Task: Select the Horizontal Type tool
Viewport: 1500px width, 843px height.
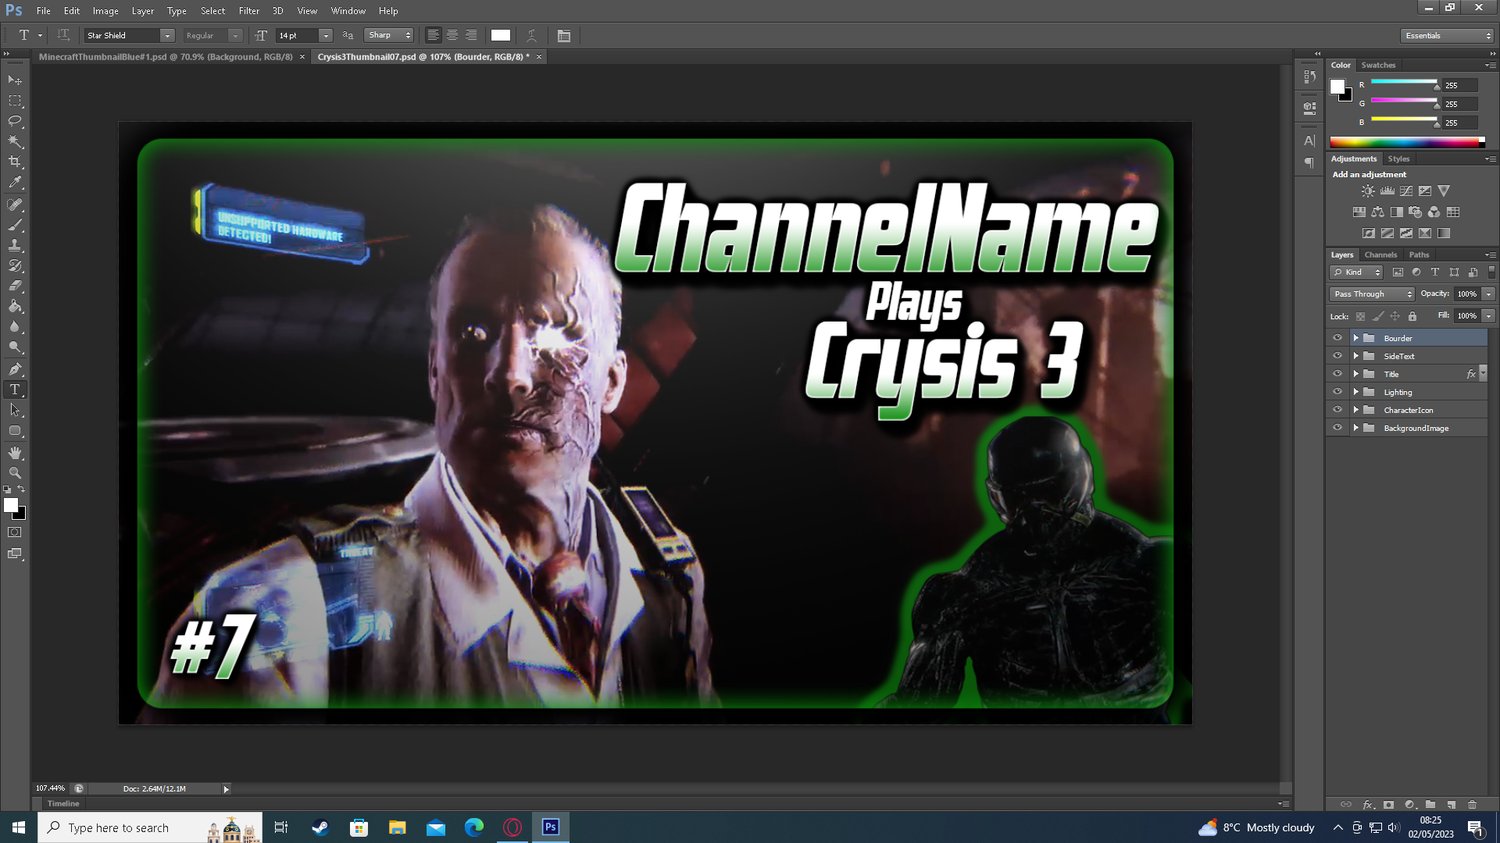Action: pos(15,390)
